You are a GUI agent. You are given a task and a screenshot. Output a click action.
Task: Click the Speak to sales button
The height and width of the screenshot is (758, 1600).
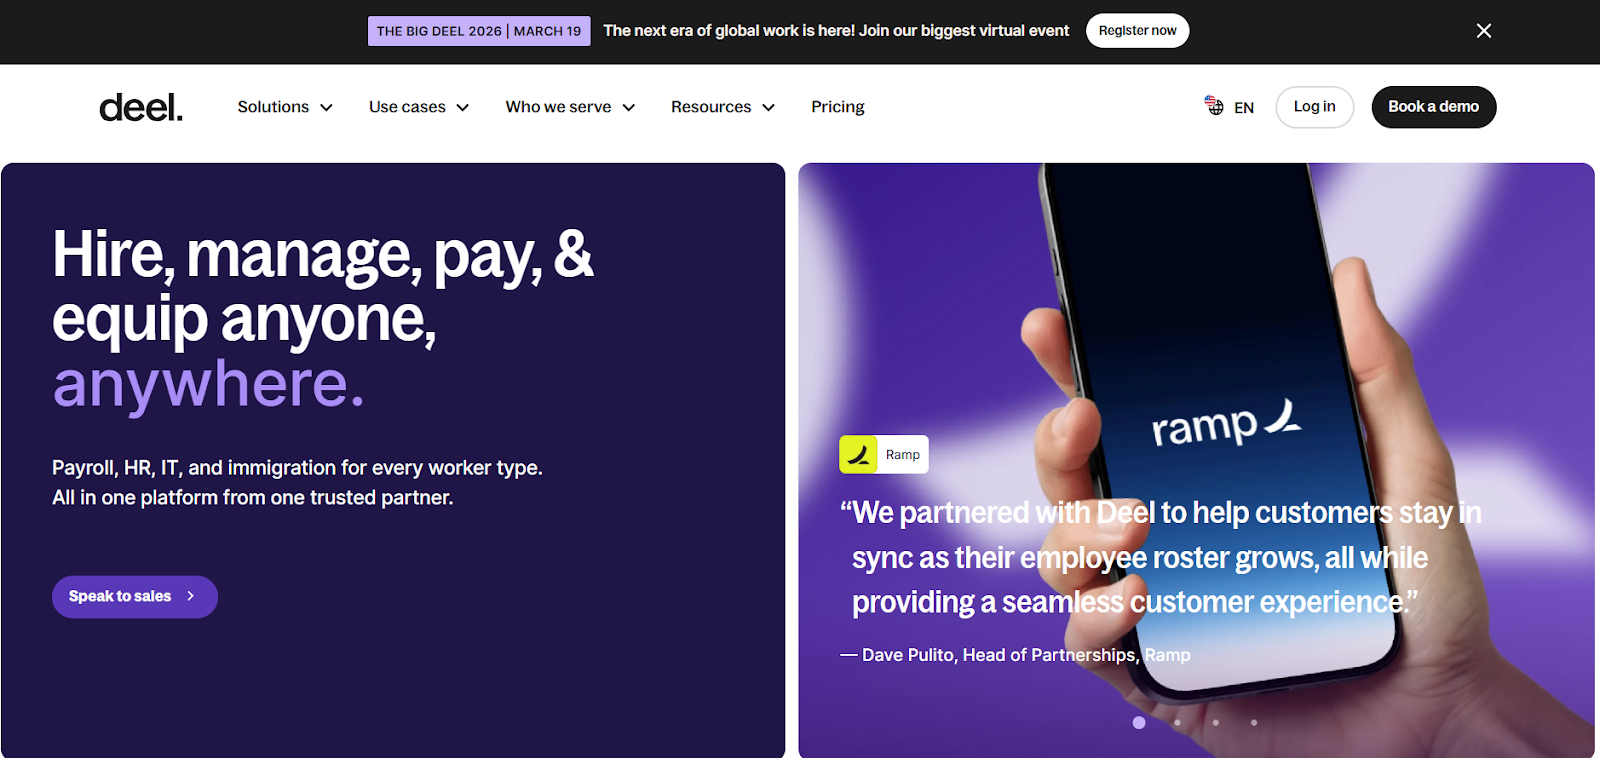point(135,597)
